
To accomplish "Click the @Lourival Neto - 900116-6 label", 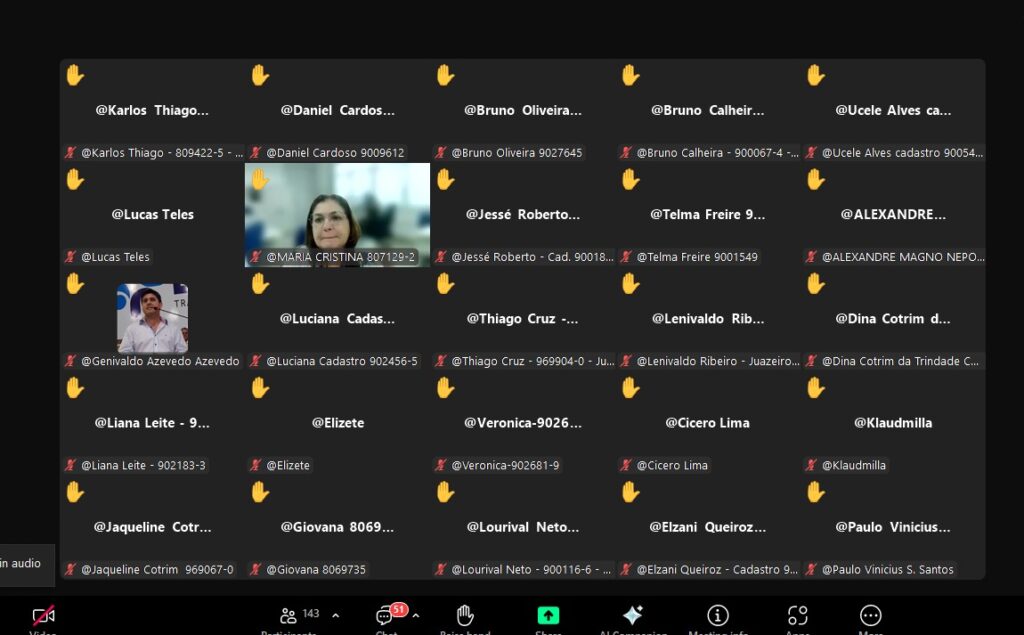I will point(531,570).
